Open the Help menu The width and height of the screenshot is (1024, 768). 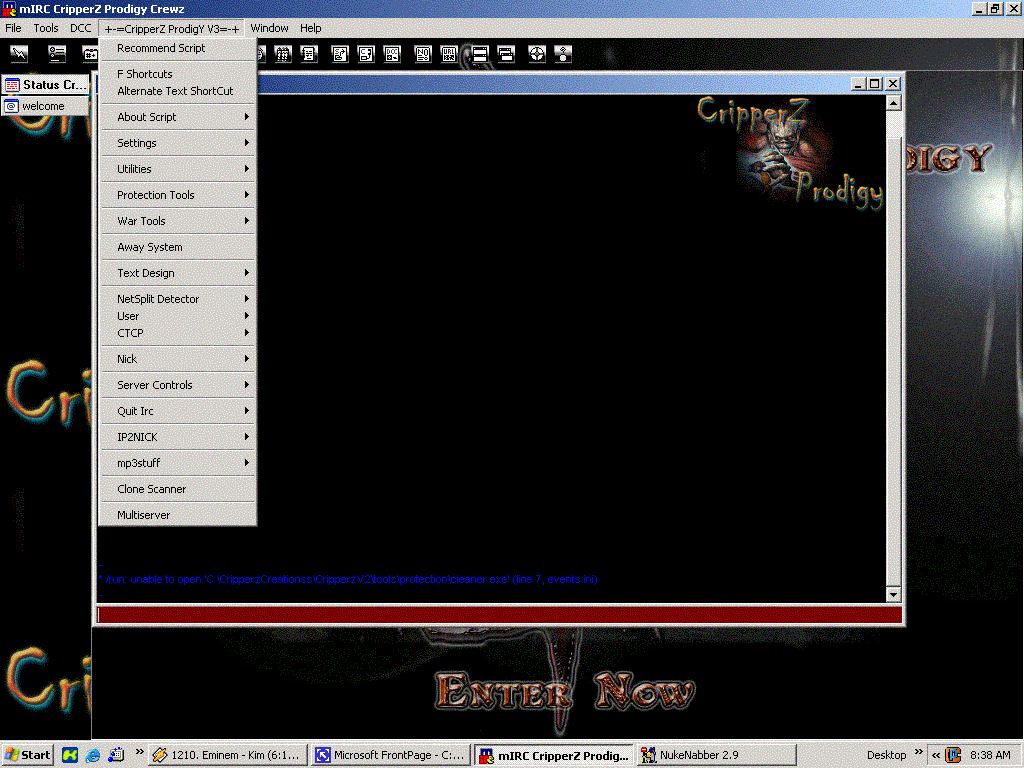[x=310, y=28]
